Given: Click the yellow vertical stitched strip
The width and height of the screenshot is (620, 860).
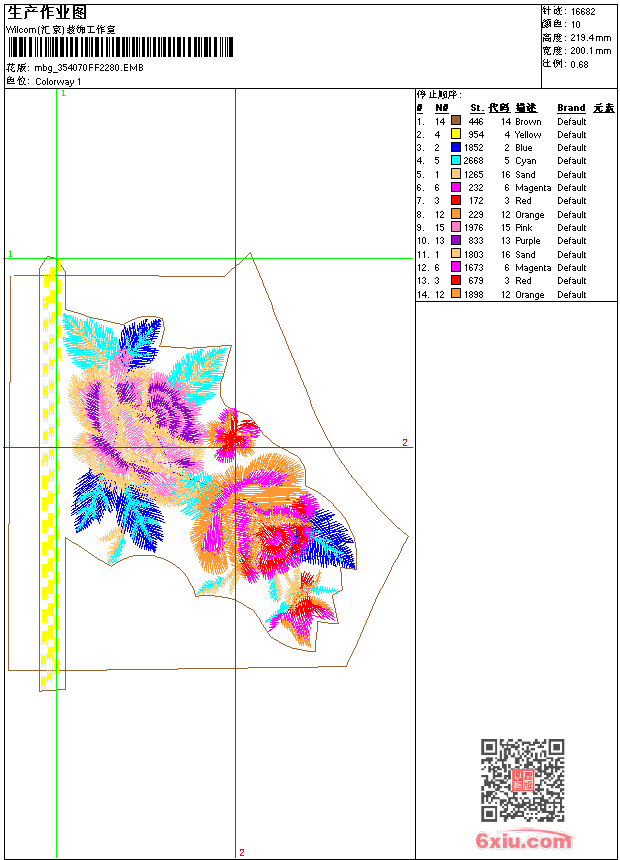Looking at the screenshot, I should click(51, 472).
